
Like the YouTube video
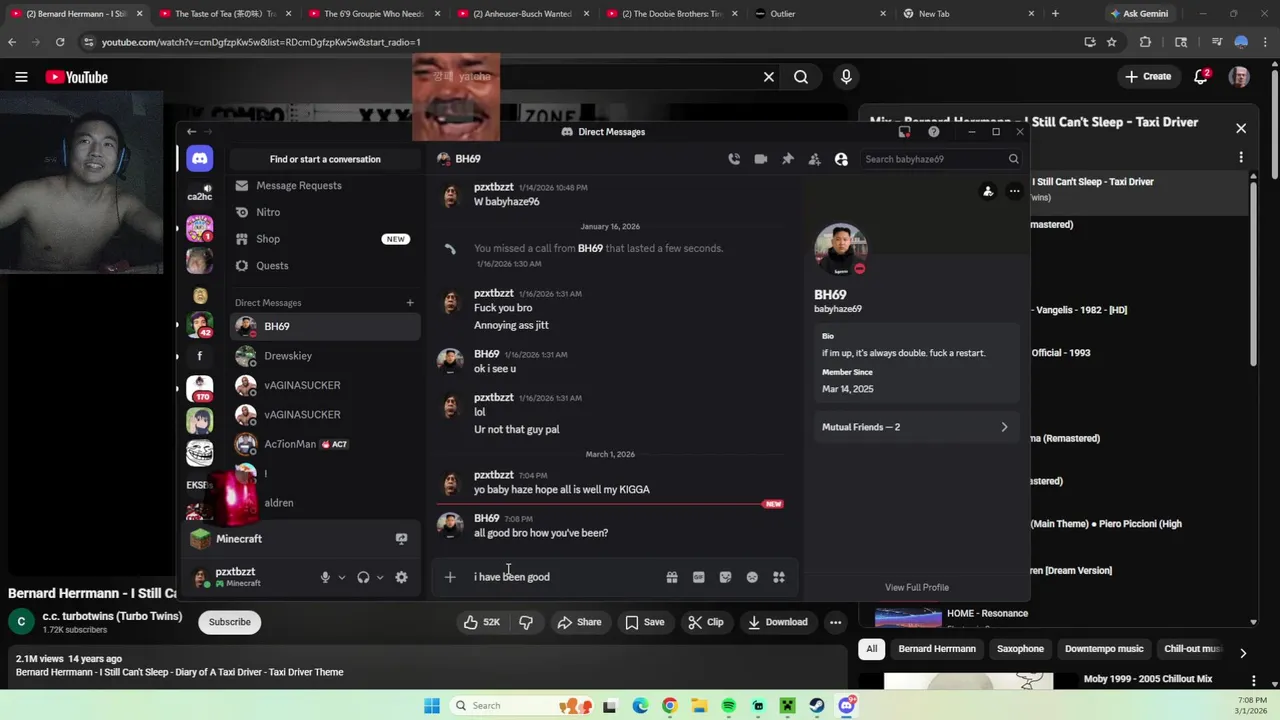point(481,622)
